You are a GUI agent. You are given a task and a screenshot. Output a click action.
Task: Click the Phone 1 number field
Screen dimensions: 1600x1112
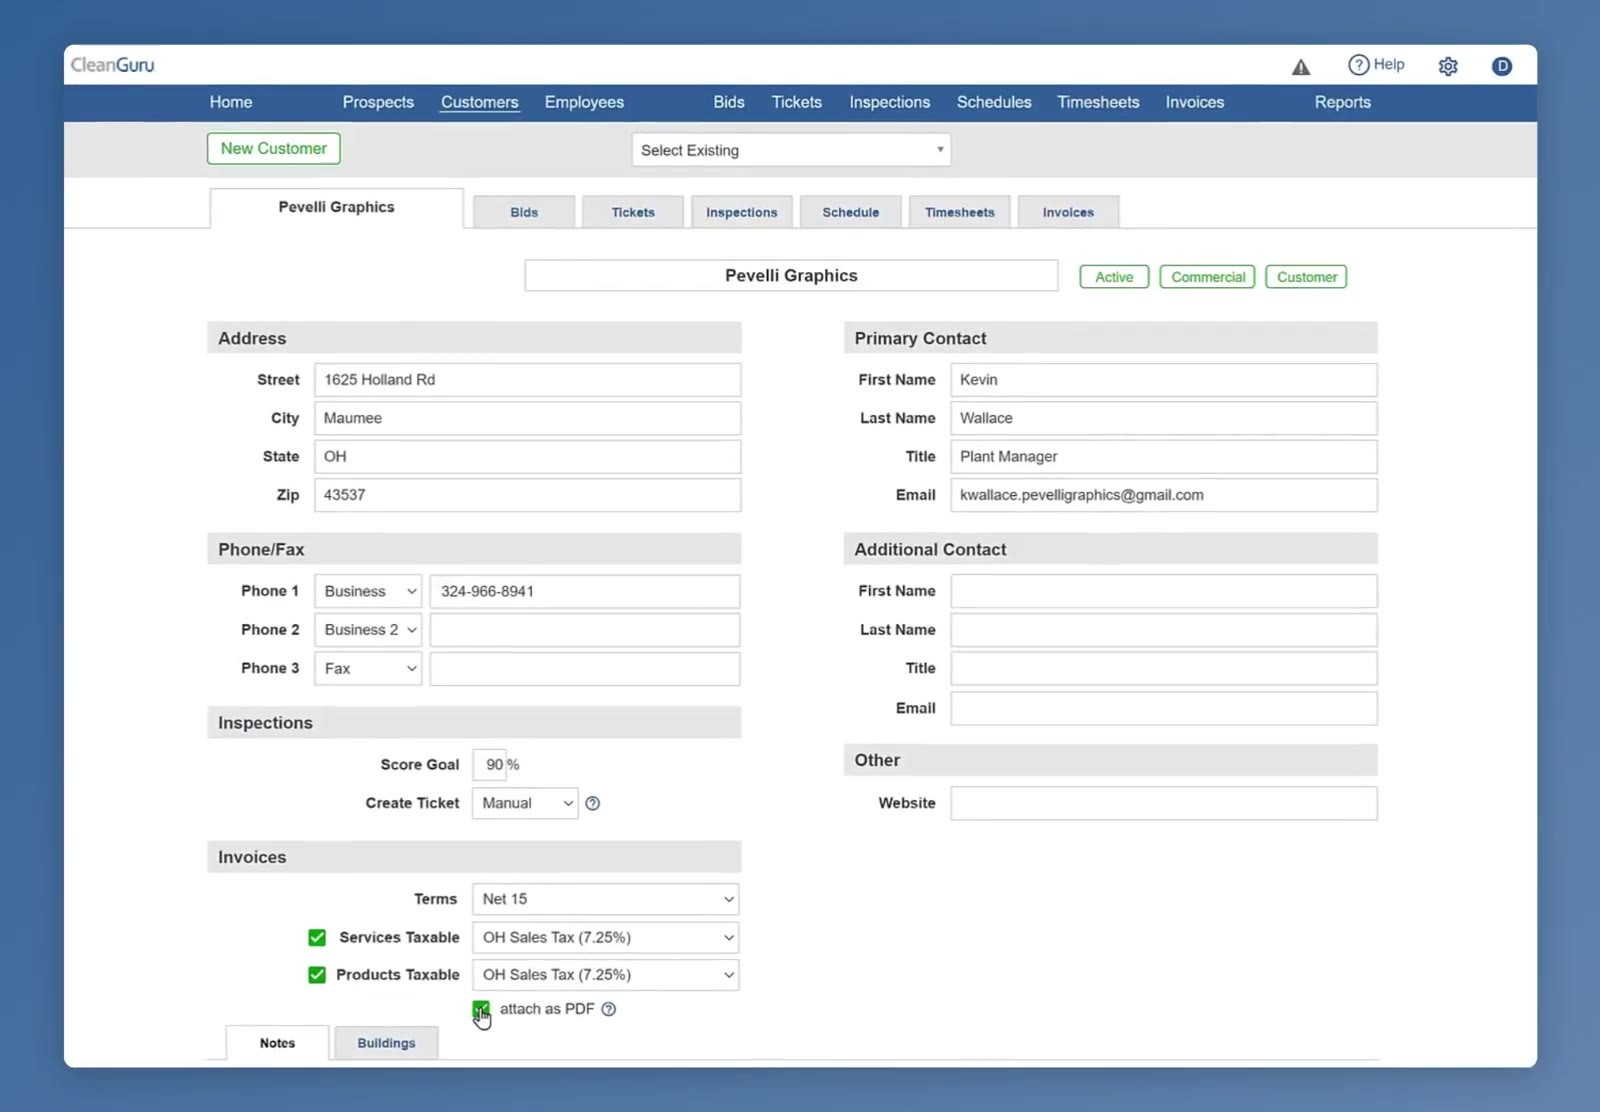pos(585,591)
